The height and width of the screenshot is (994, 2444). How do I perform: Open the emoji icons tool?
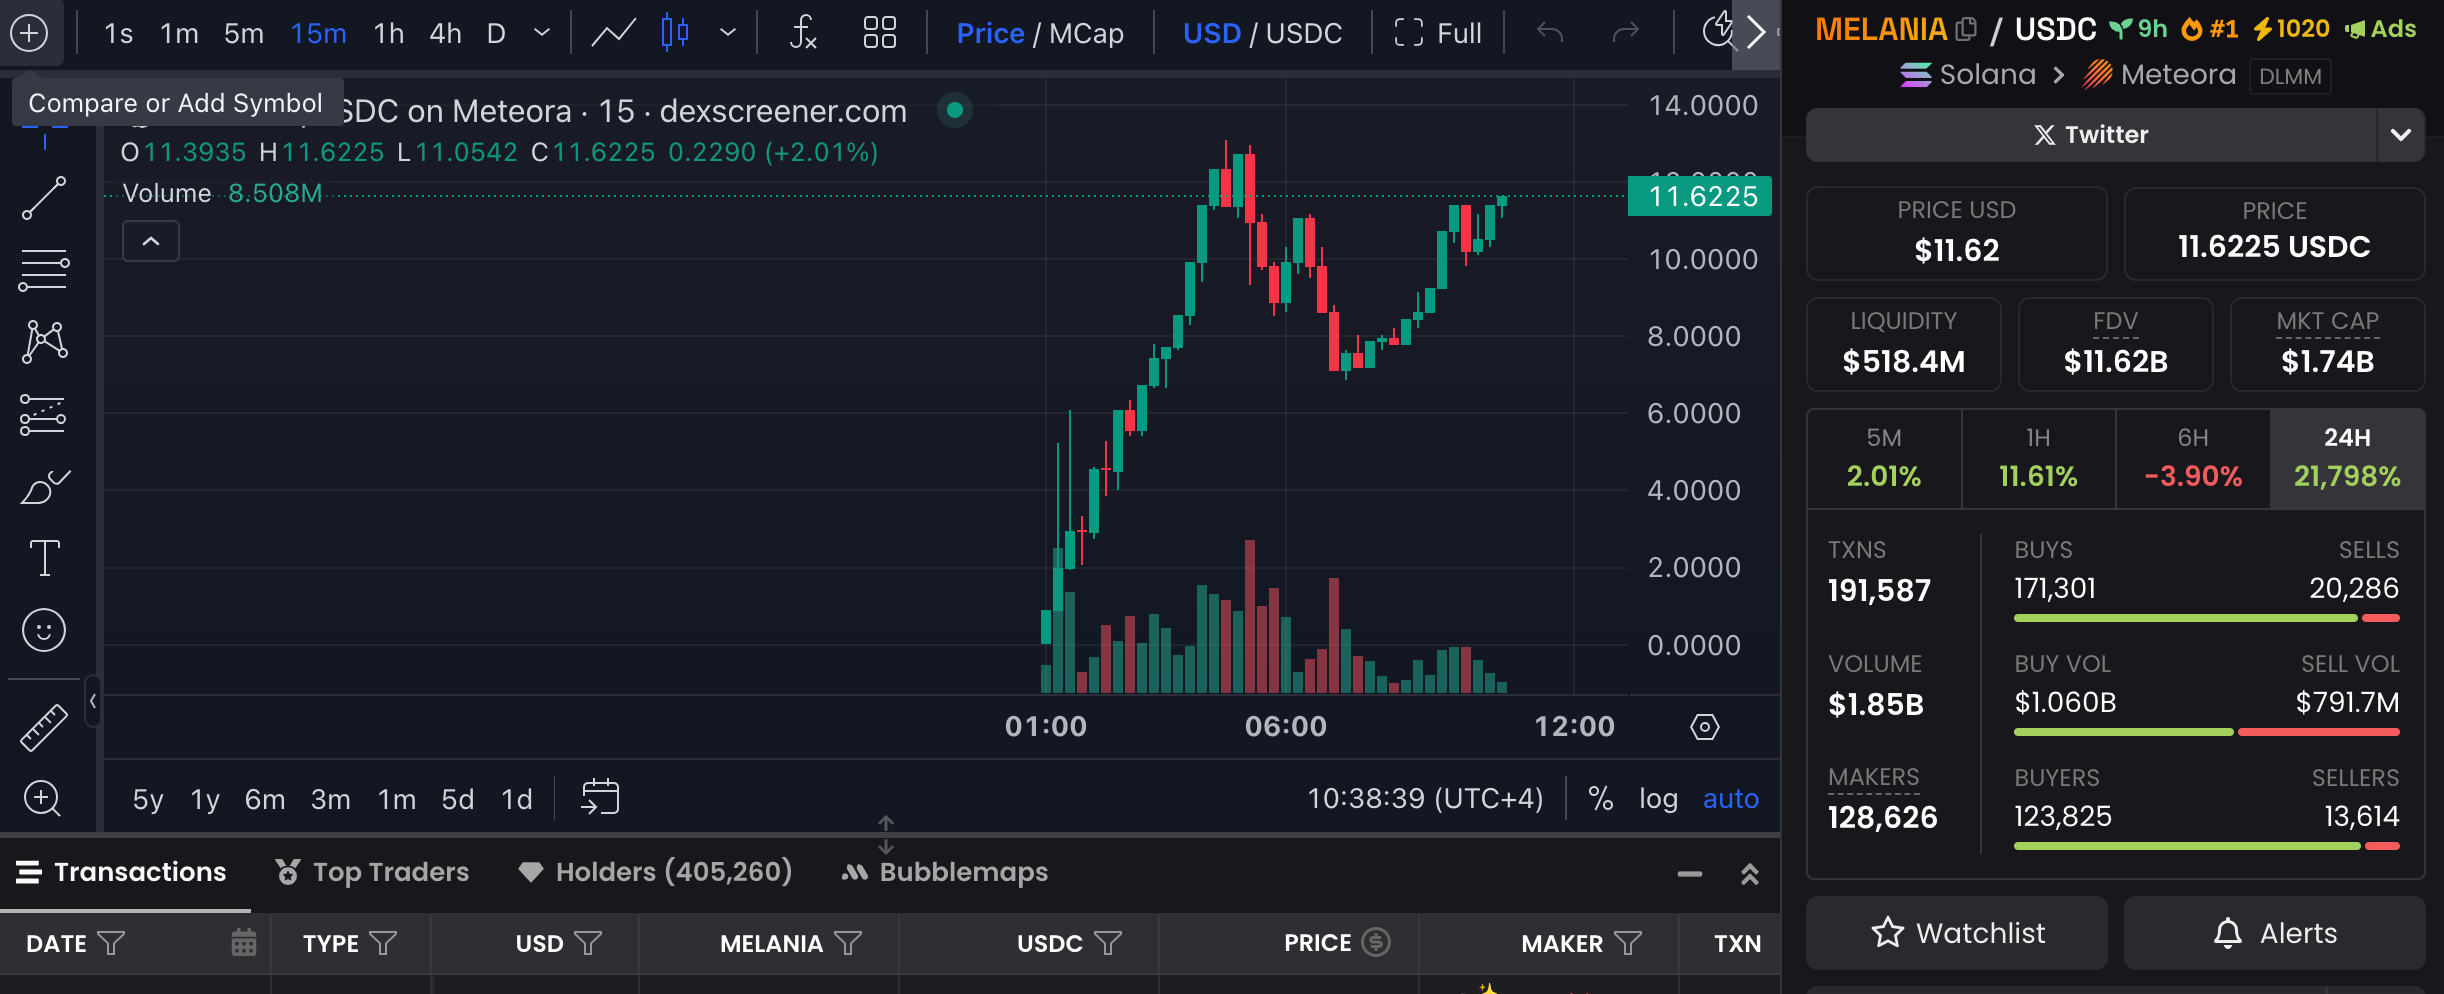tap(44, 630)
